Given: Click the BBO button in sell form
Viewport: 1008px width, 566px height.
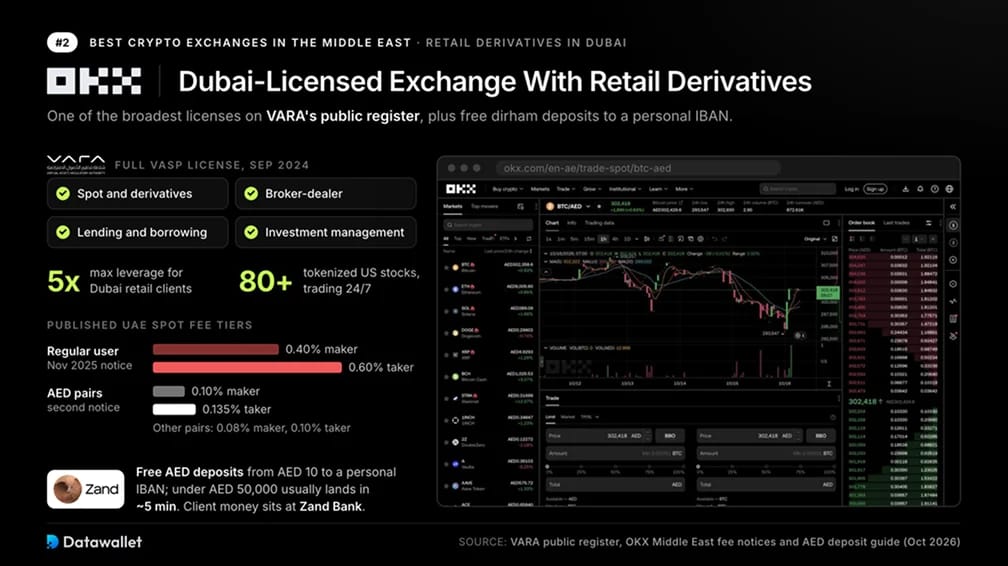Looking at the screenshot, I should [821, 435].
